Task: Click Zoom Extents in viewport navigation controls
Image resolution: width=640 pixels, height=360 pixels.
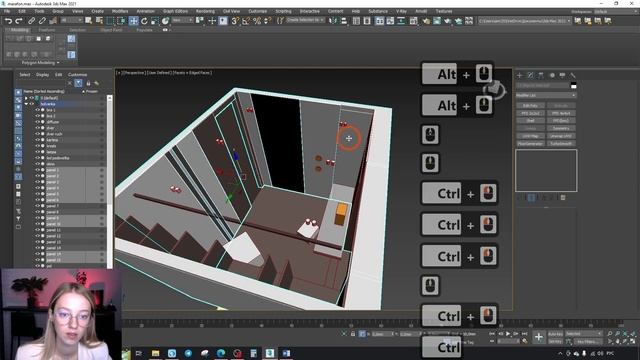Action: 625,334
